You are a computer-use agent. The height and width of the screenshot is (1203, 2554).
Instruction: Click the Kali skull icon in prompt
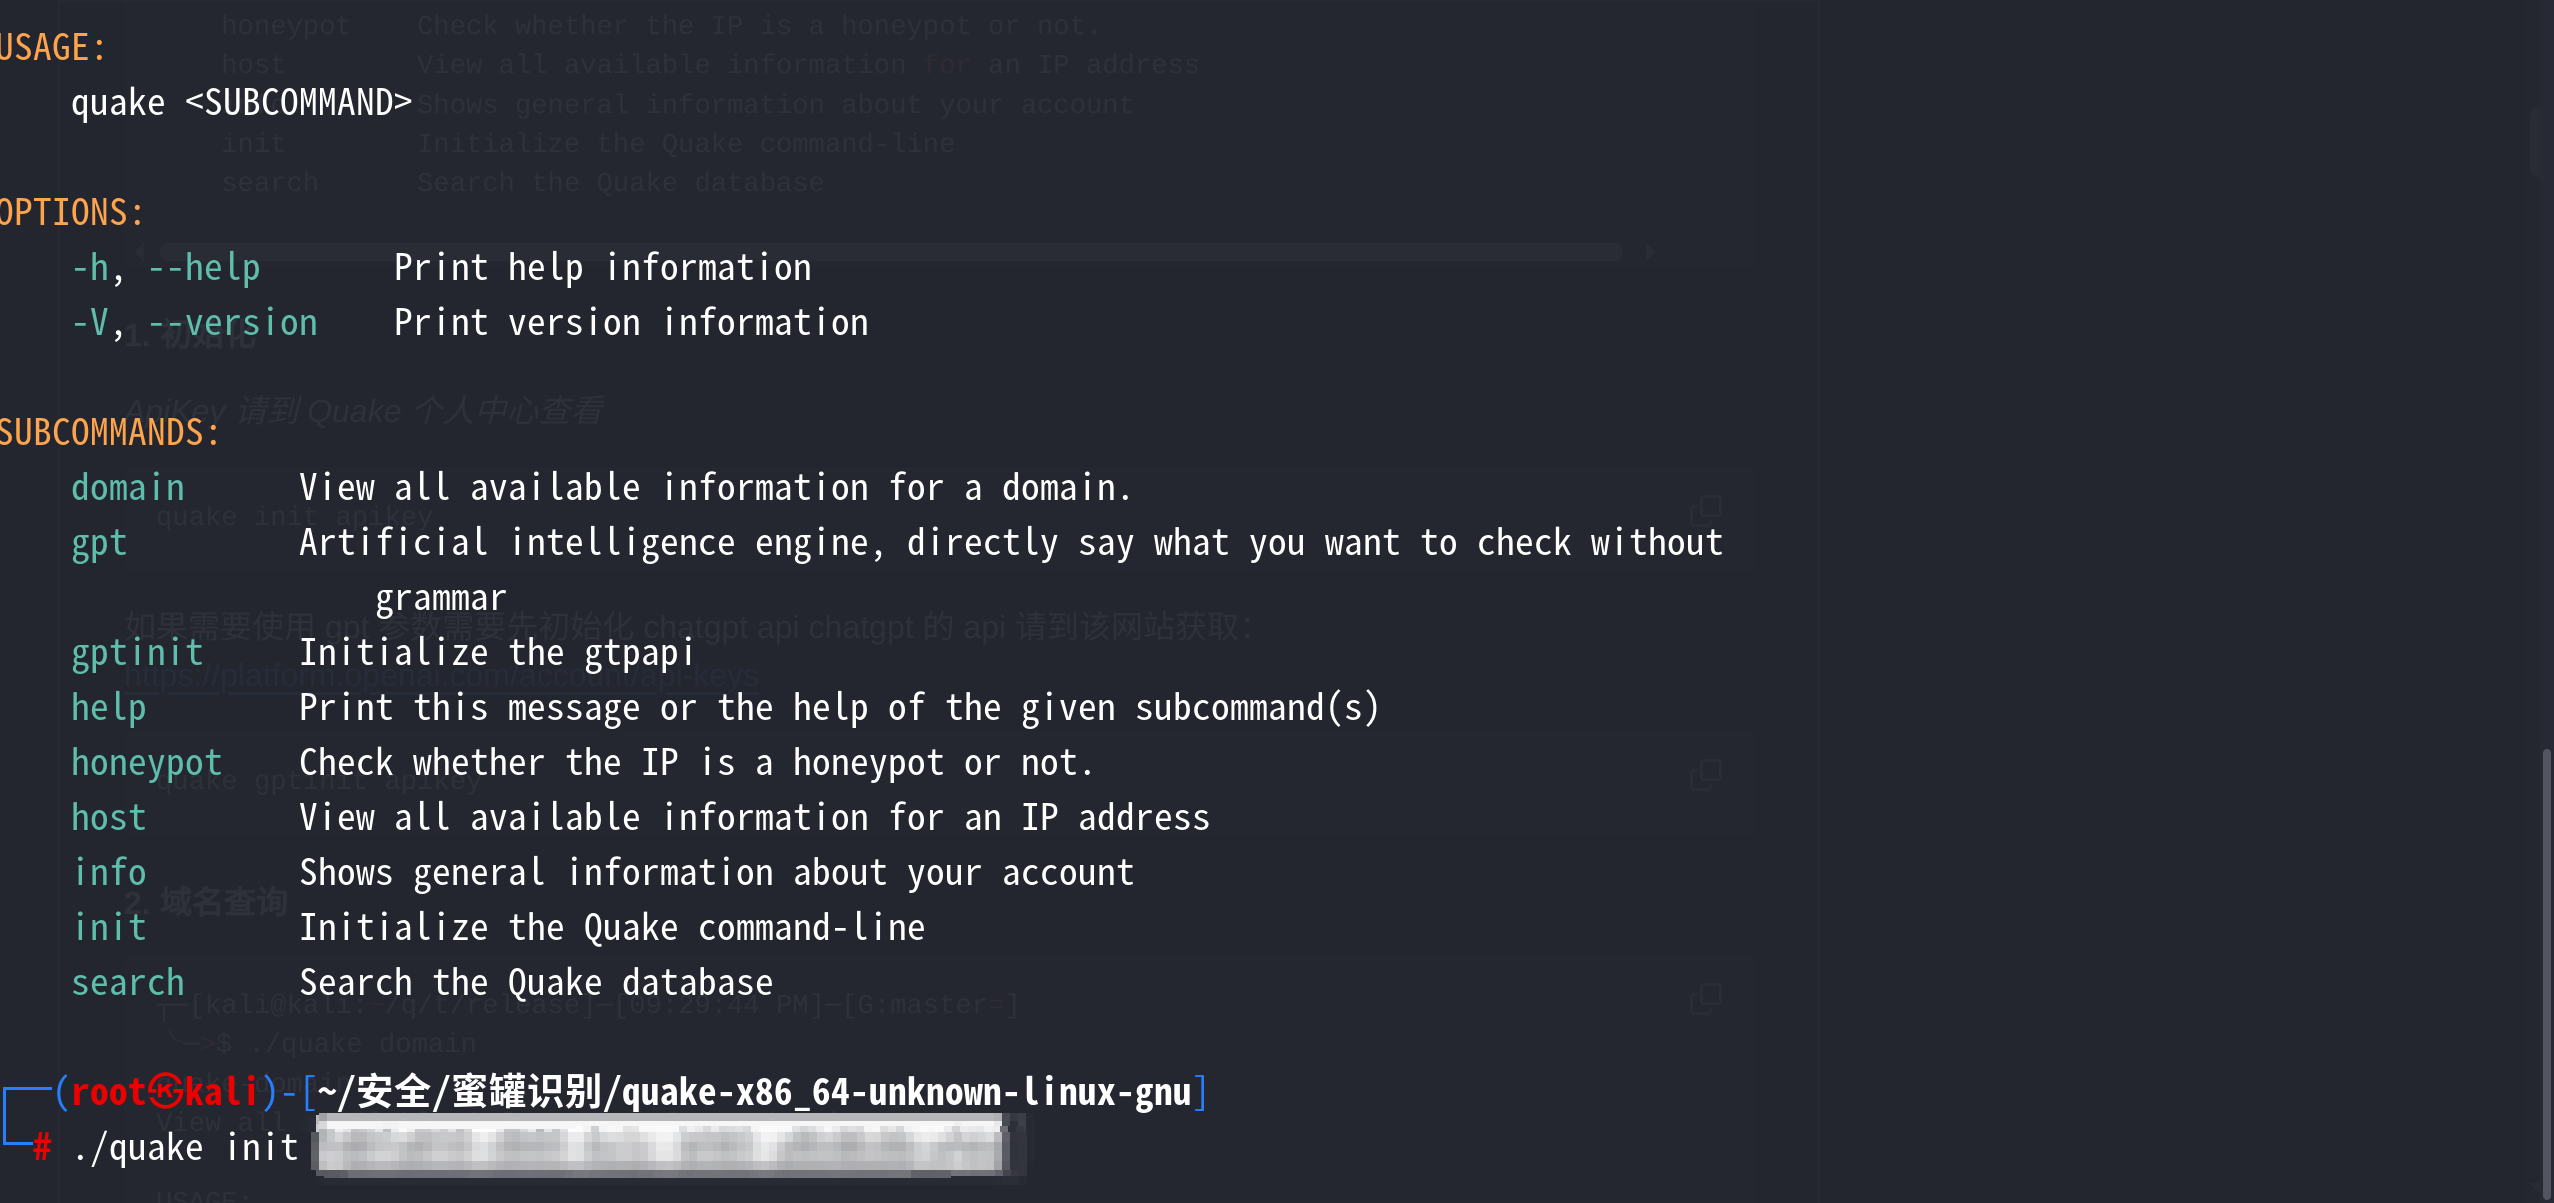coord(165,1091)
